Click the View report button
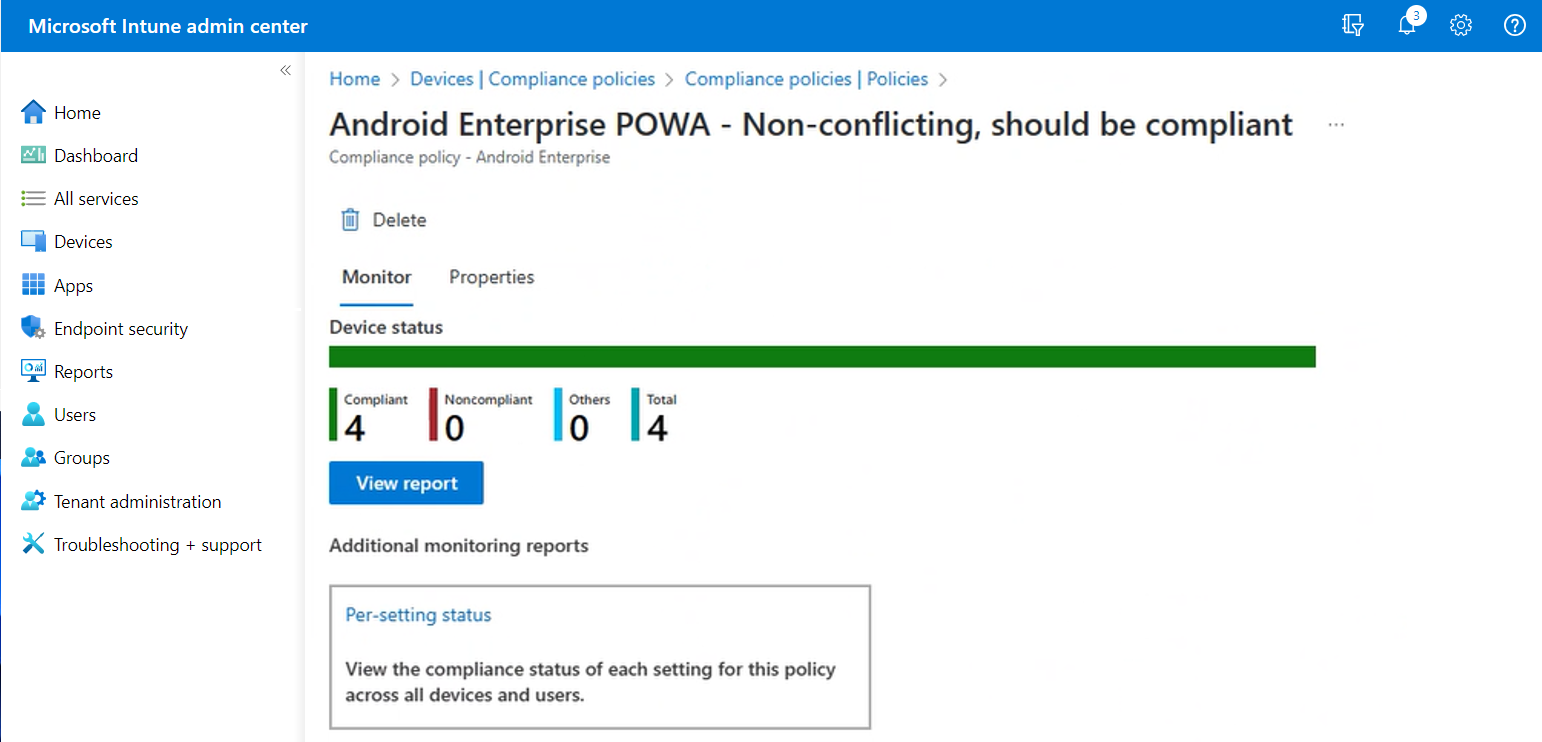Viewport: 1542px width, 742px height. click(406, 482)
